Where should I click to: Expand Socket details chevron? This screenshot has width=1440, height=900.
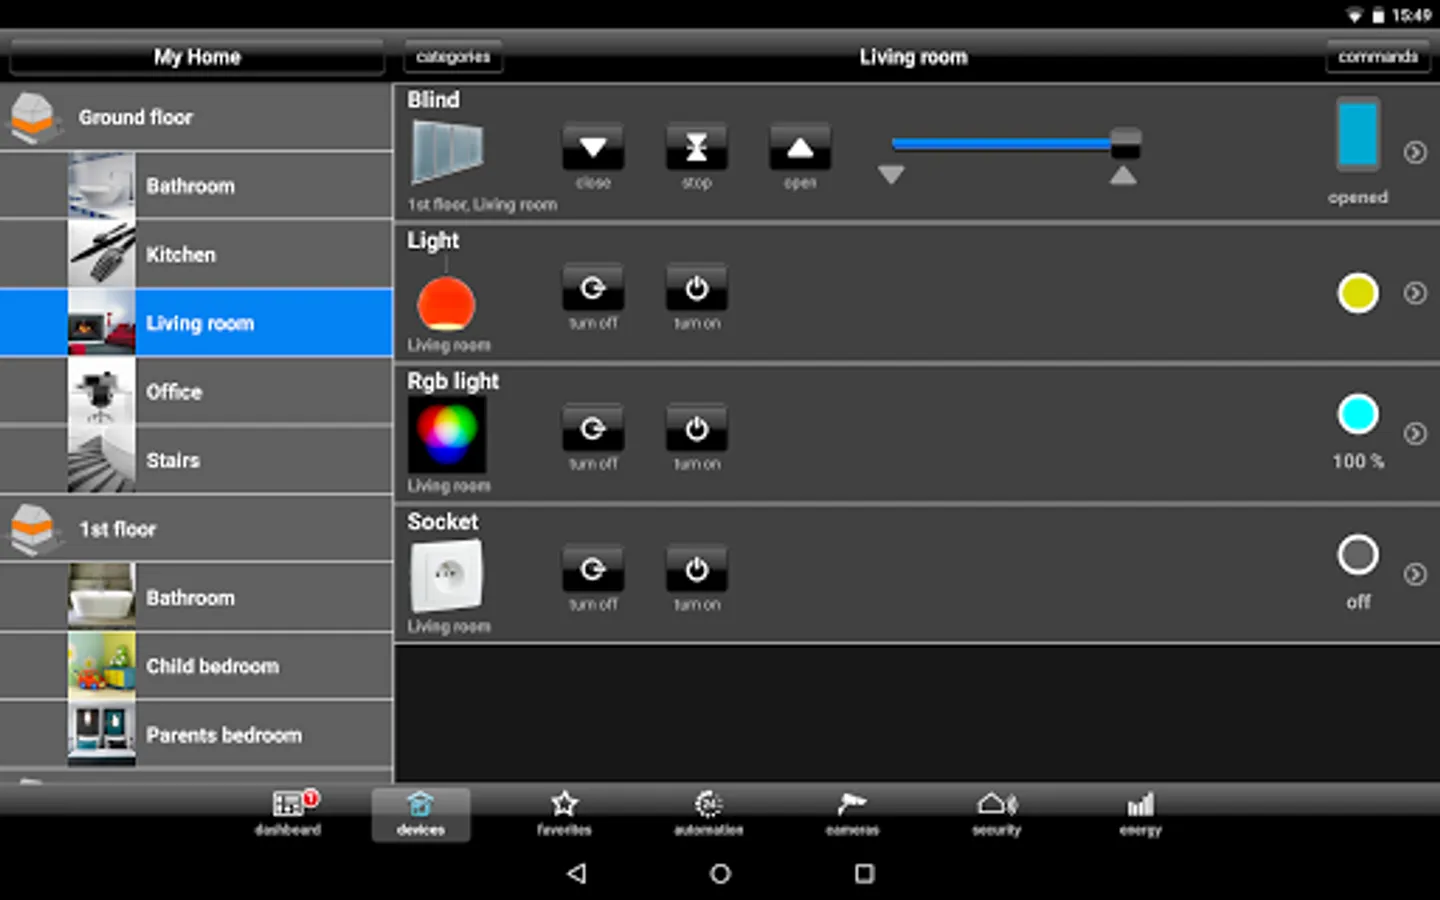click(1414, 574)
